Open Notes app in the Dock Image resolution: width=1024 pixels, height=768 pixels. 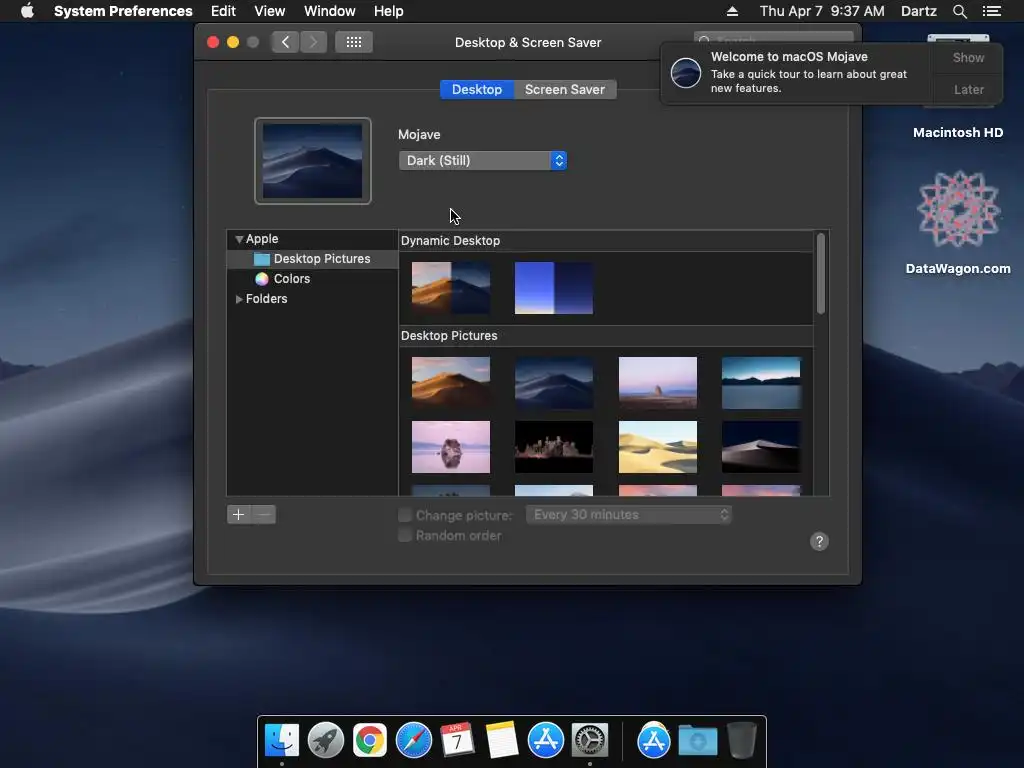click(x=502, y=740)
